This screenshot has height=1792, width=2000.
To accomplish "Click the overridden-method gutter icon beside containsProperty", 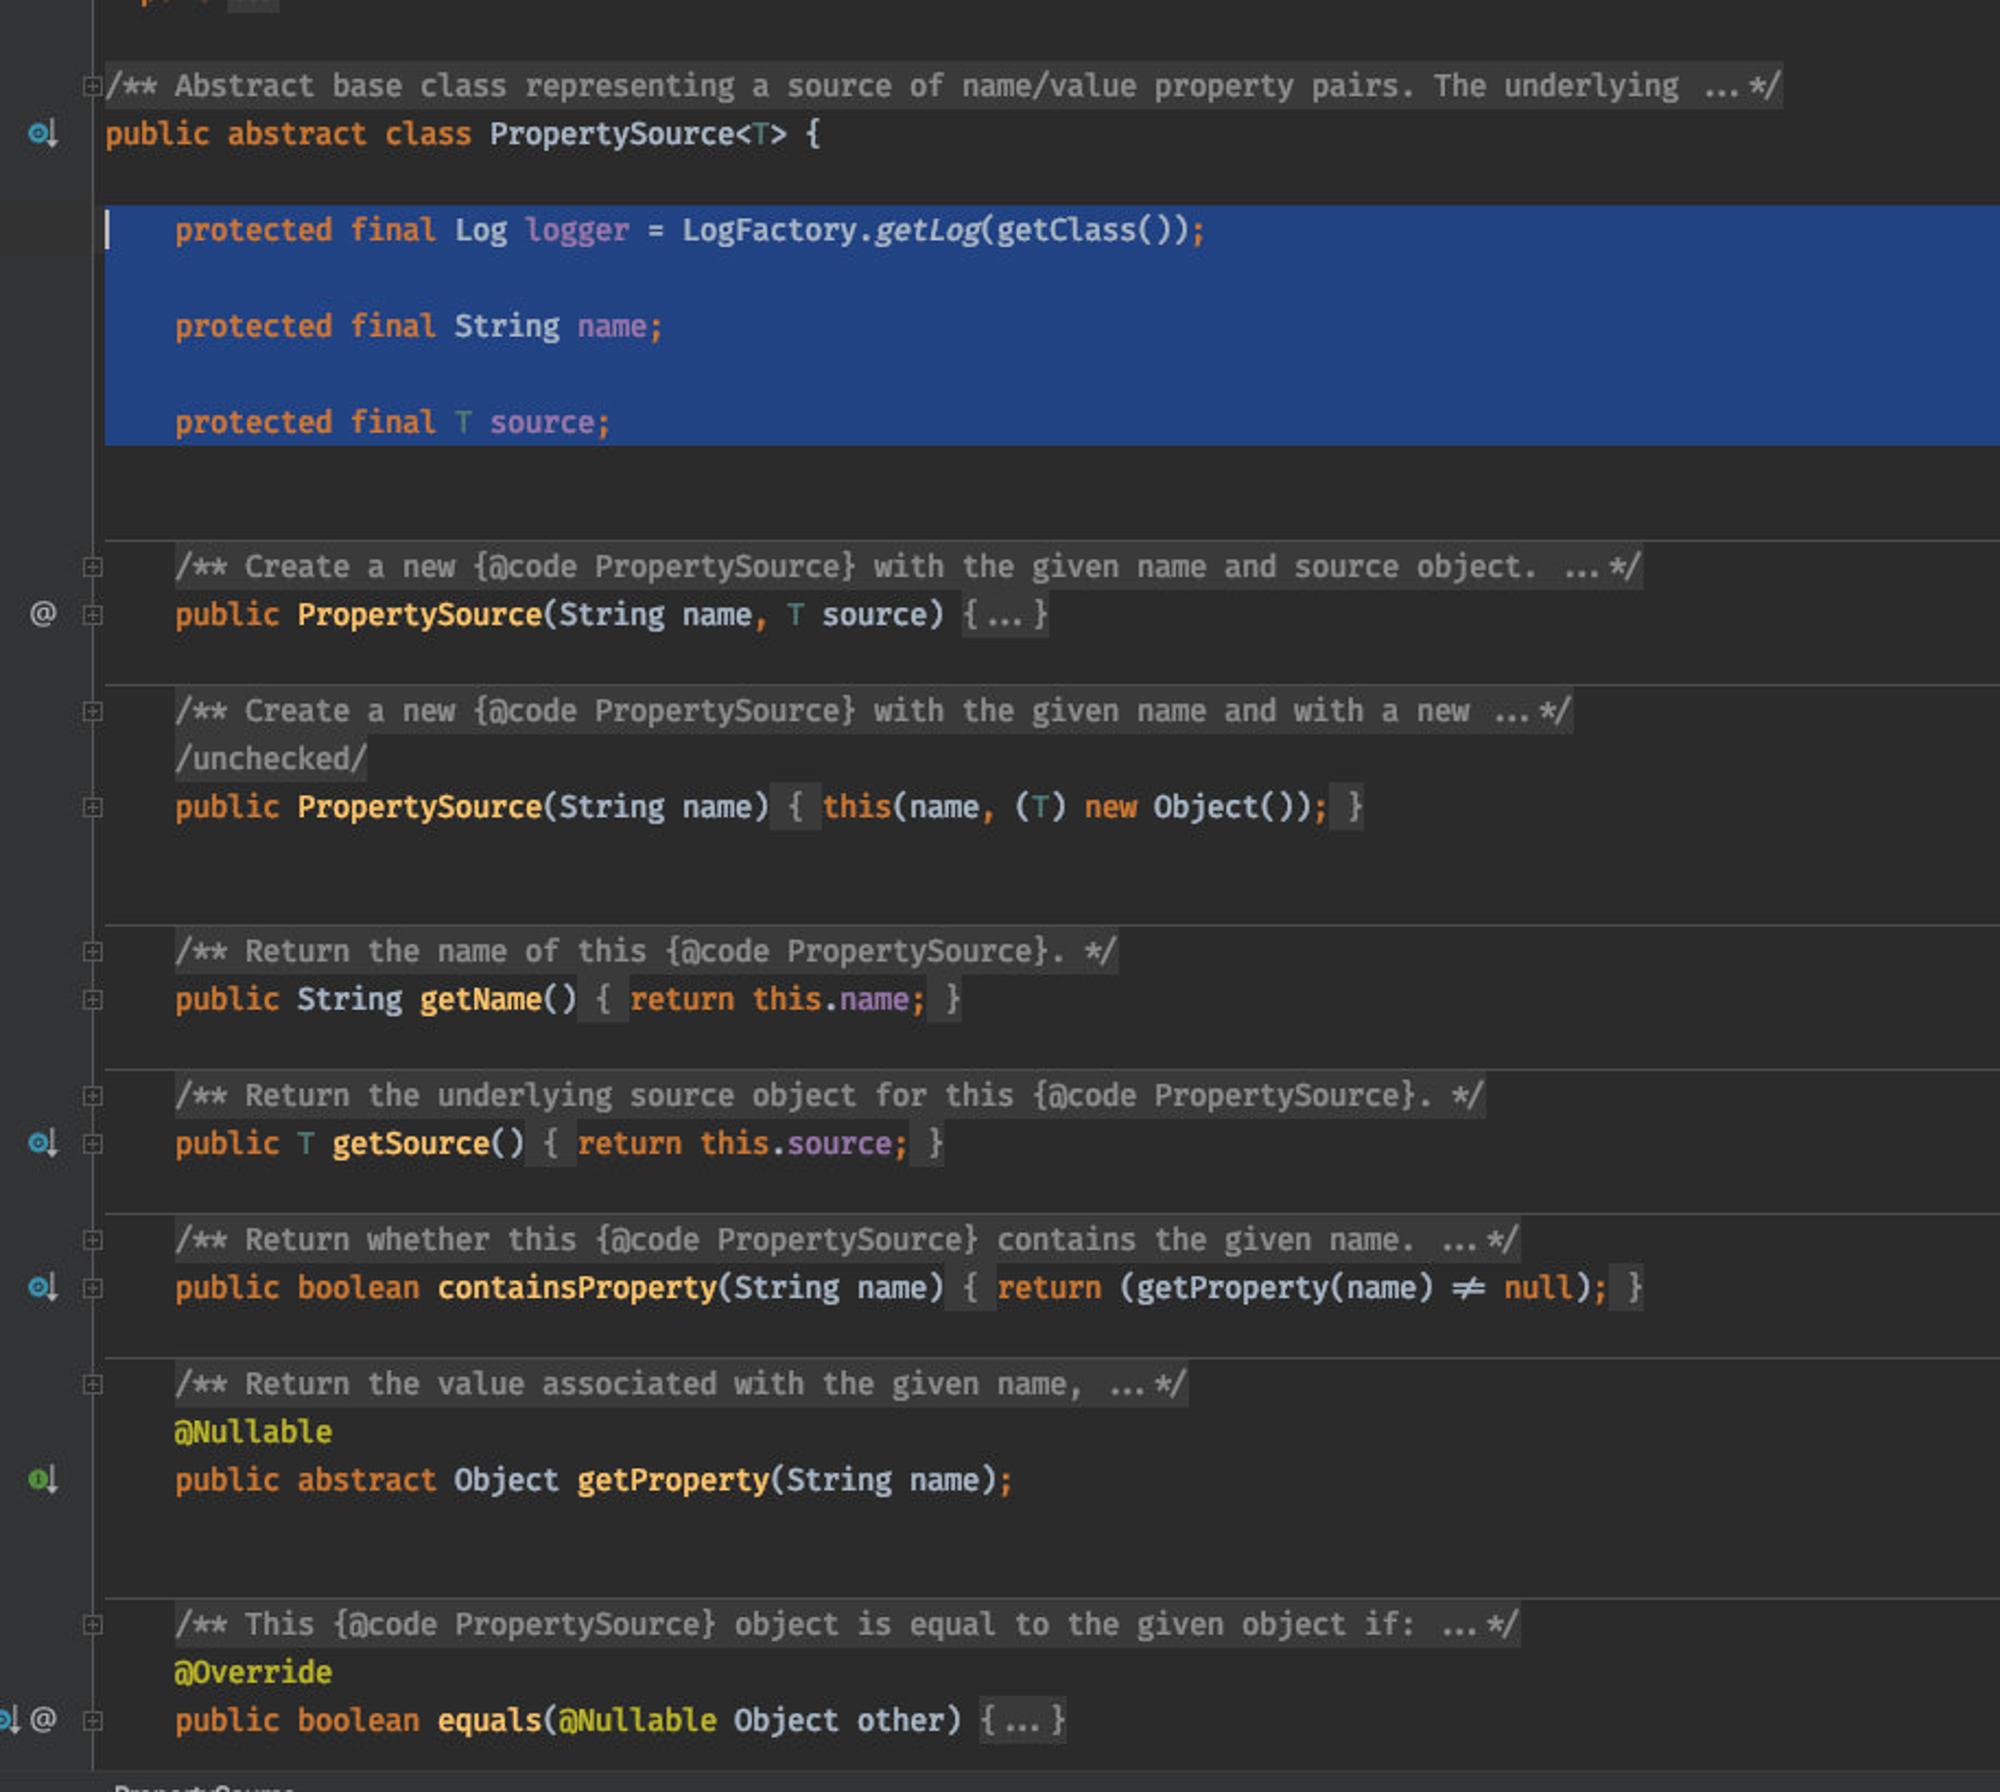I will (x=42, y=1287).
